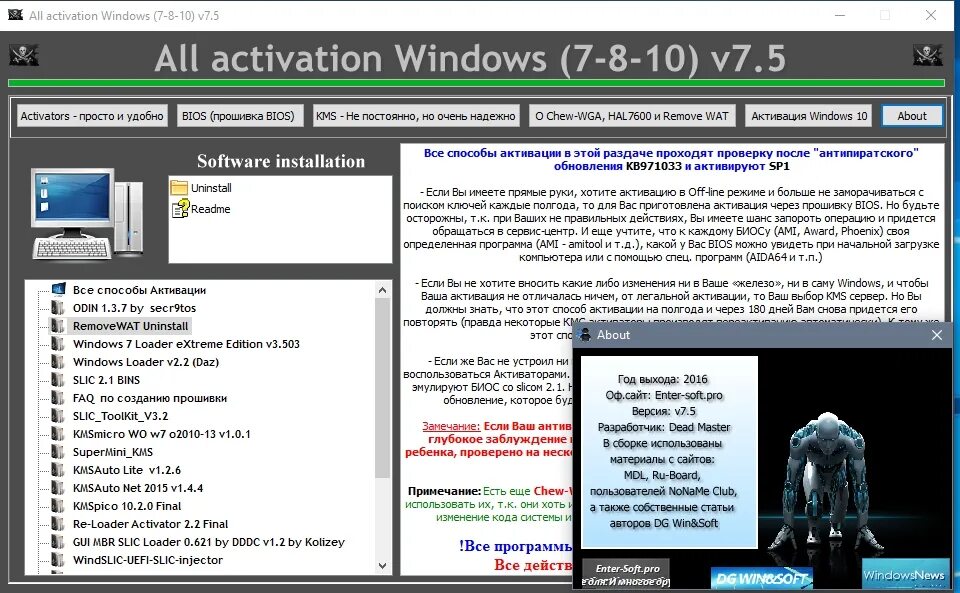Close the About dialog
Viewport: 960px width, 593px height.
tap(937, 335)
